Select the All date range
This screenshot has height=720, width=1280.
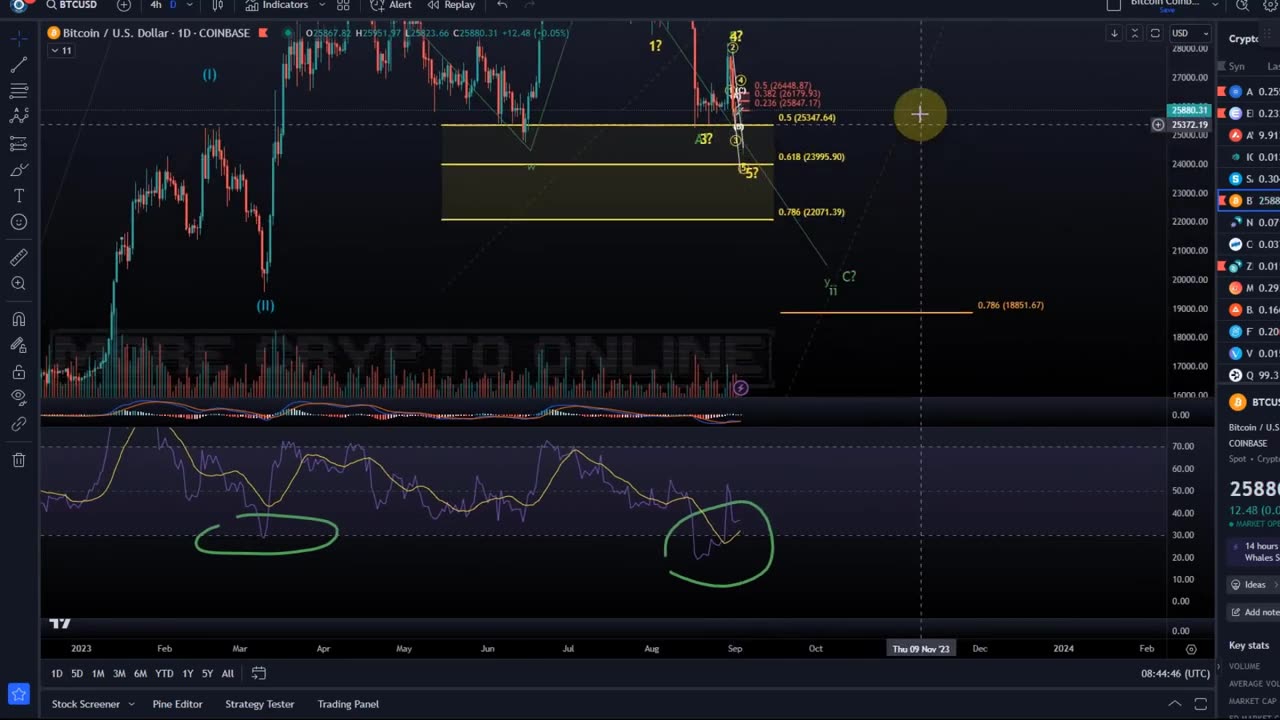coord(228,674)
